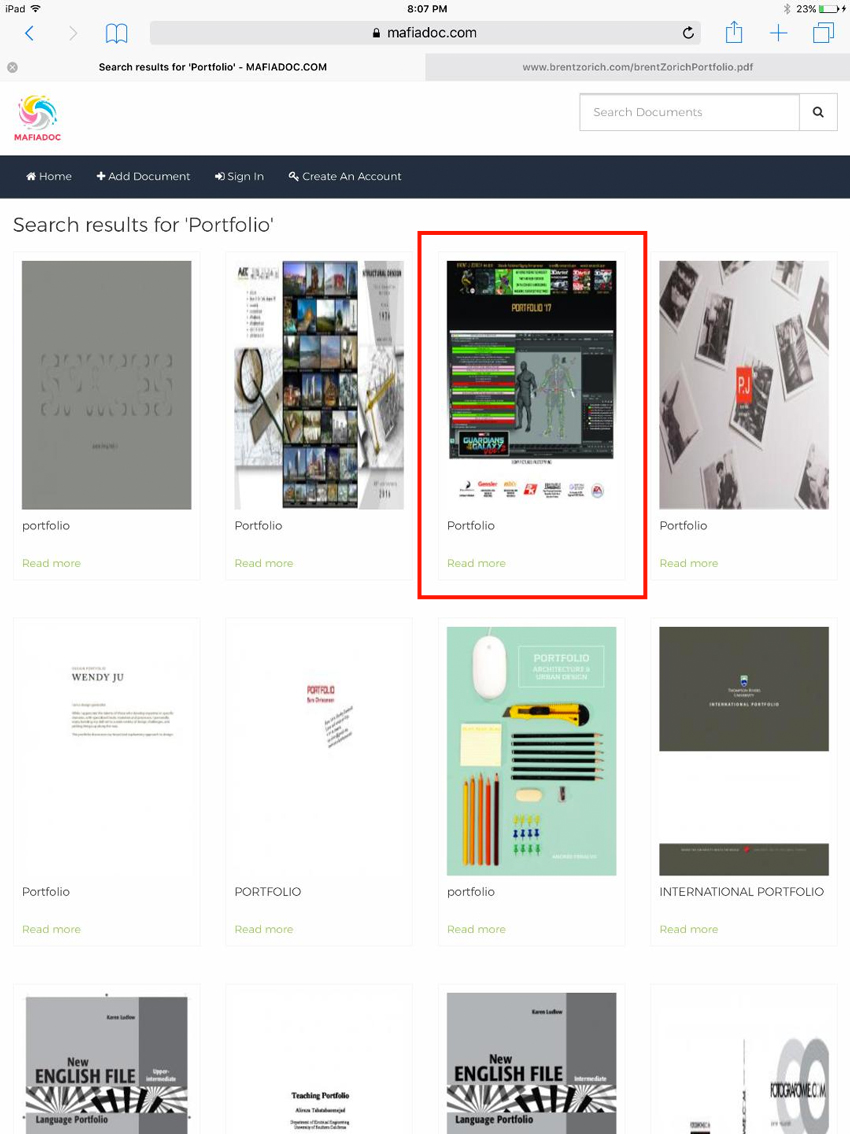Click the Portfolio title under the scattered photos
The image size is (850, 1134).
click(x=683, y=526)
